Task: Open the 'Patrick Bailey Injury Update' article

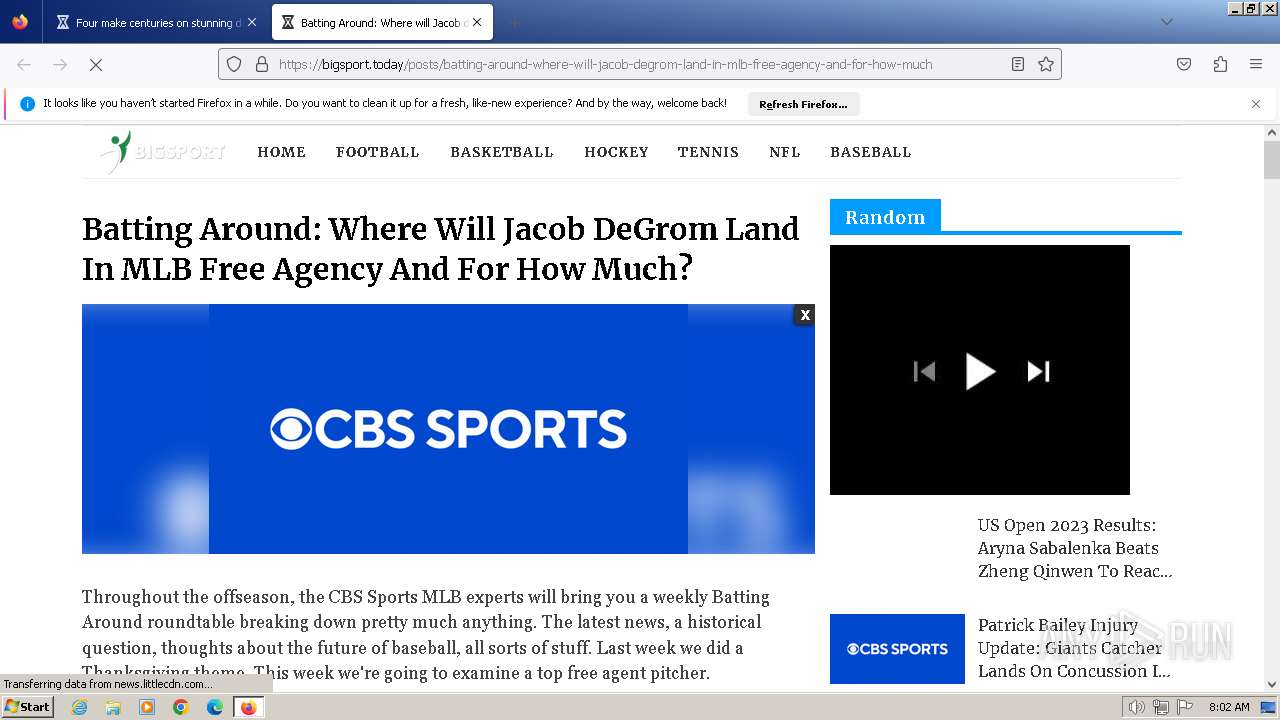Action: pos(1075,648)
